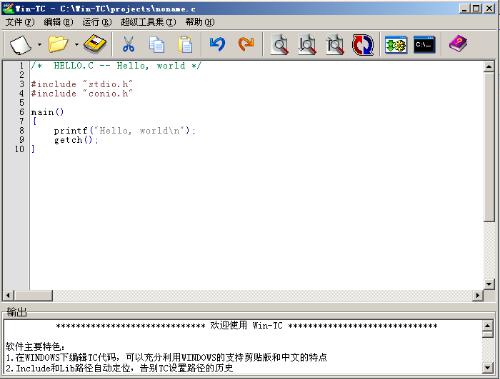Expand the Open folder dropdown arrow
Screen dimensions: 500x379
pos(76,44)
